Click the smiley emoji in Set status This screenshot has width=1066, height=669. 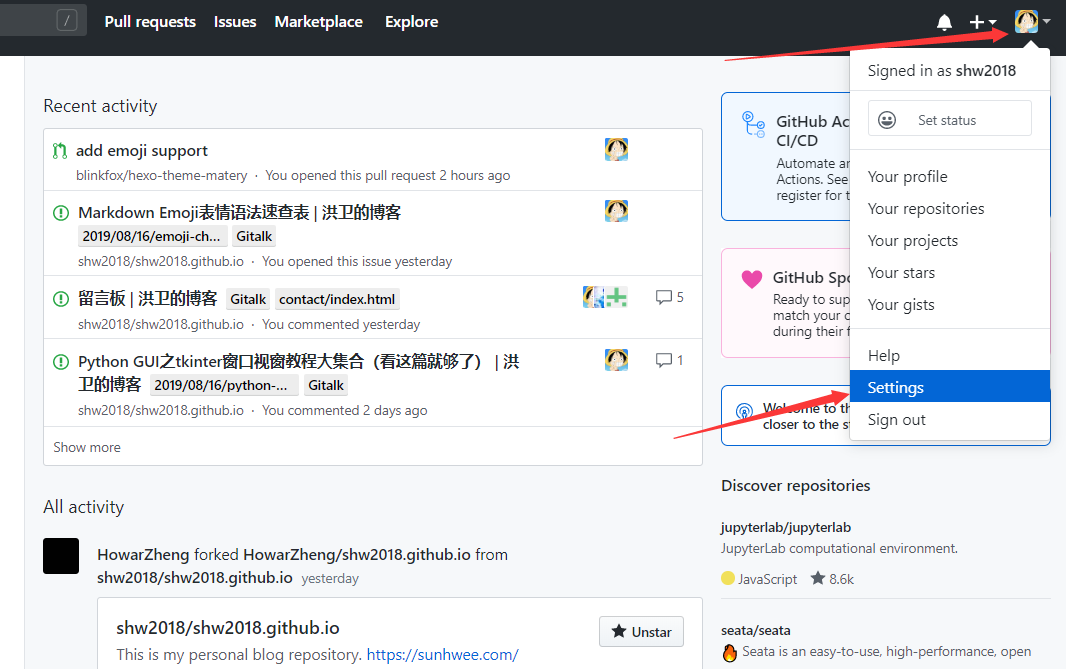887,120
